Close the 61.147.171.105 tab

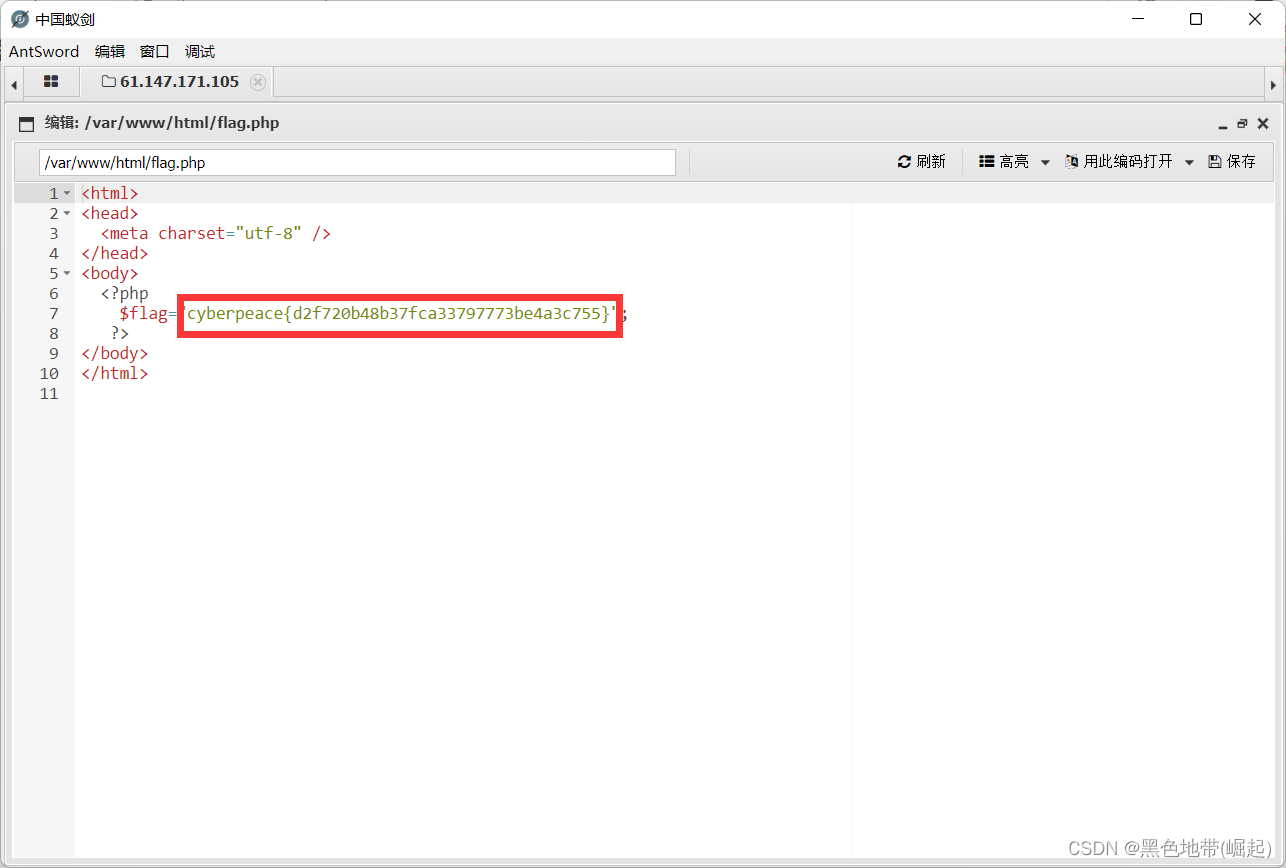(258, 82)
